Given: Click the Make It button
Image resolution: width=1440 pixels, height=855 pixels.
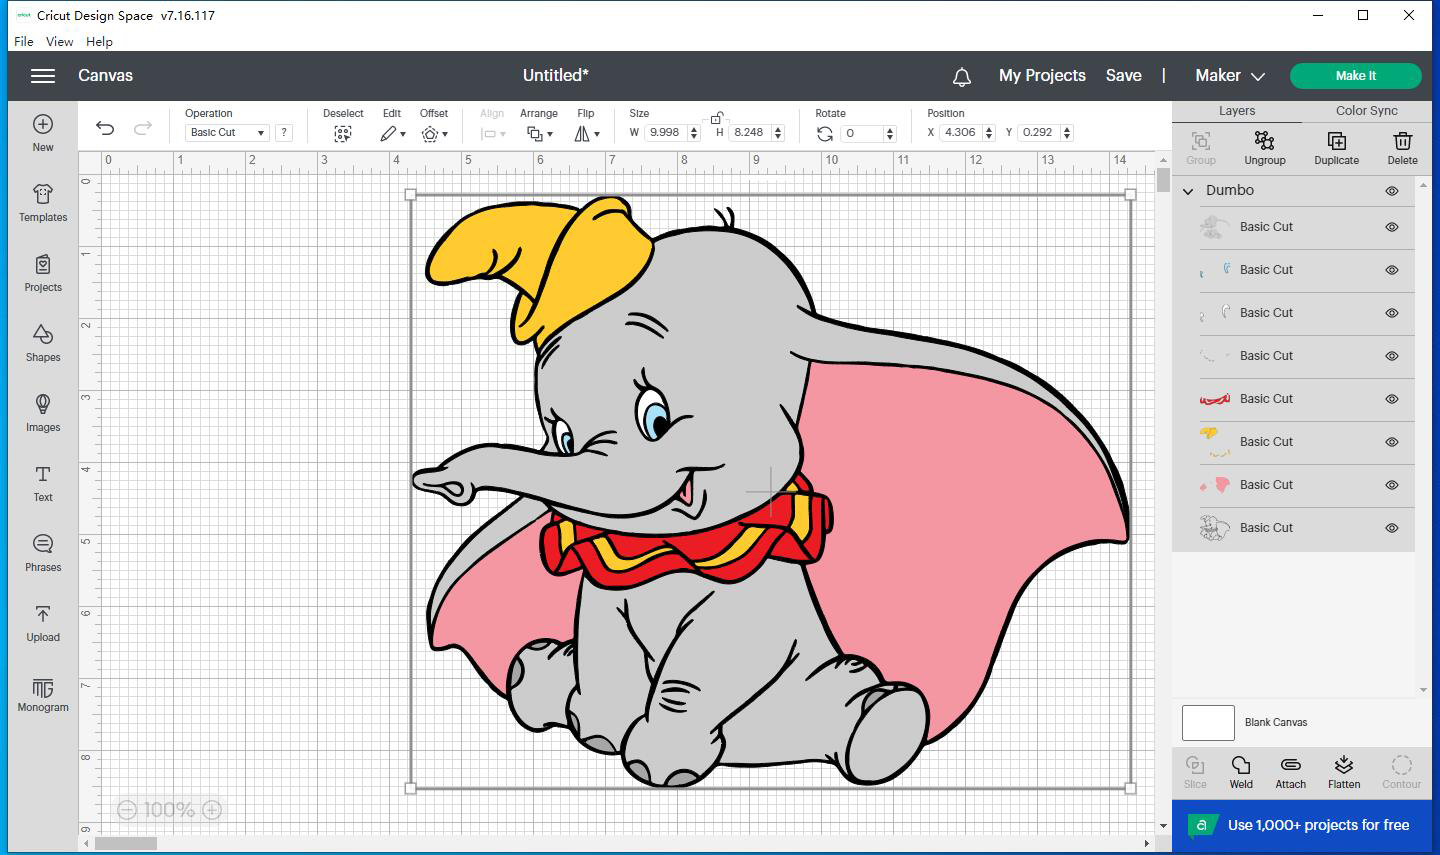Looking at the screenshot, I should tap(1356, 76).
